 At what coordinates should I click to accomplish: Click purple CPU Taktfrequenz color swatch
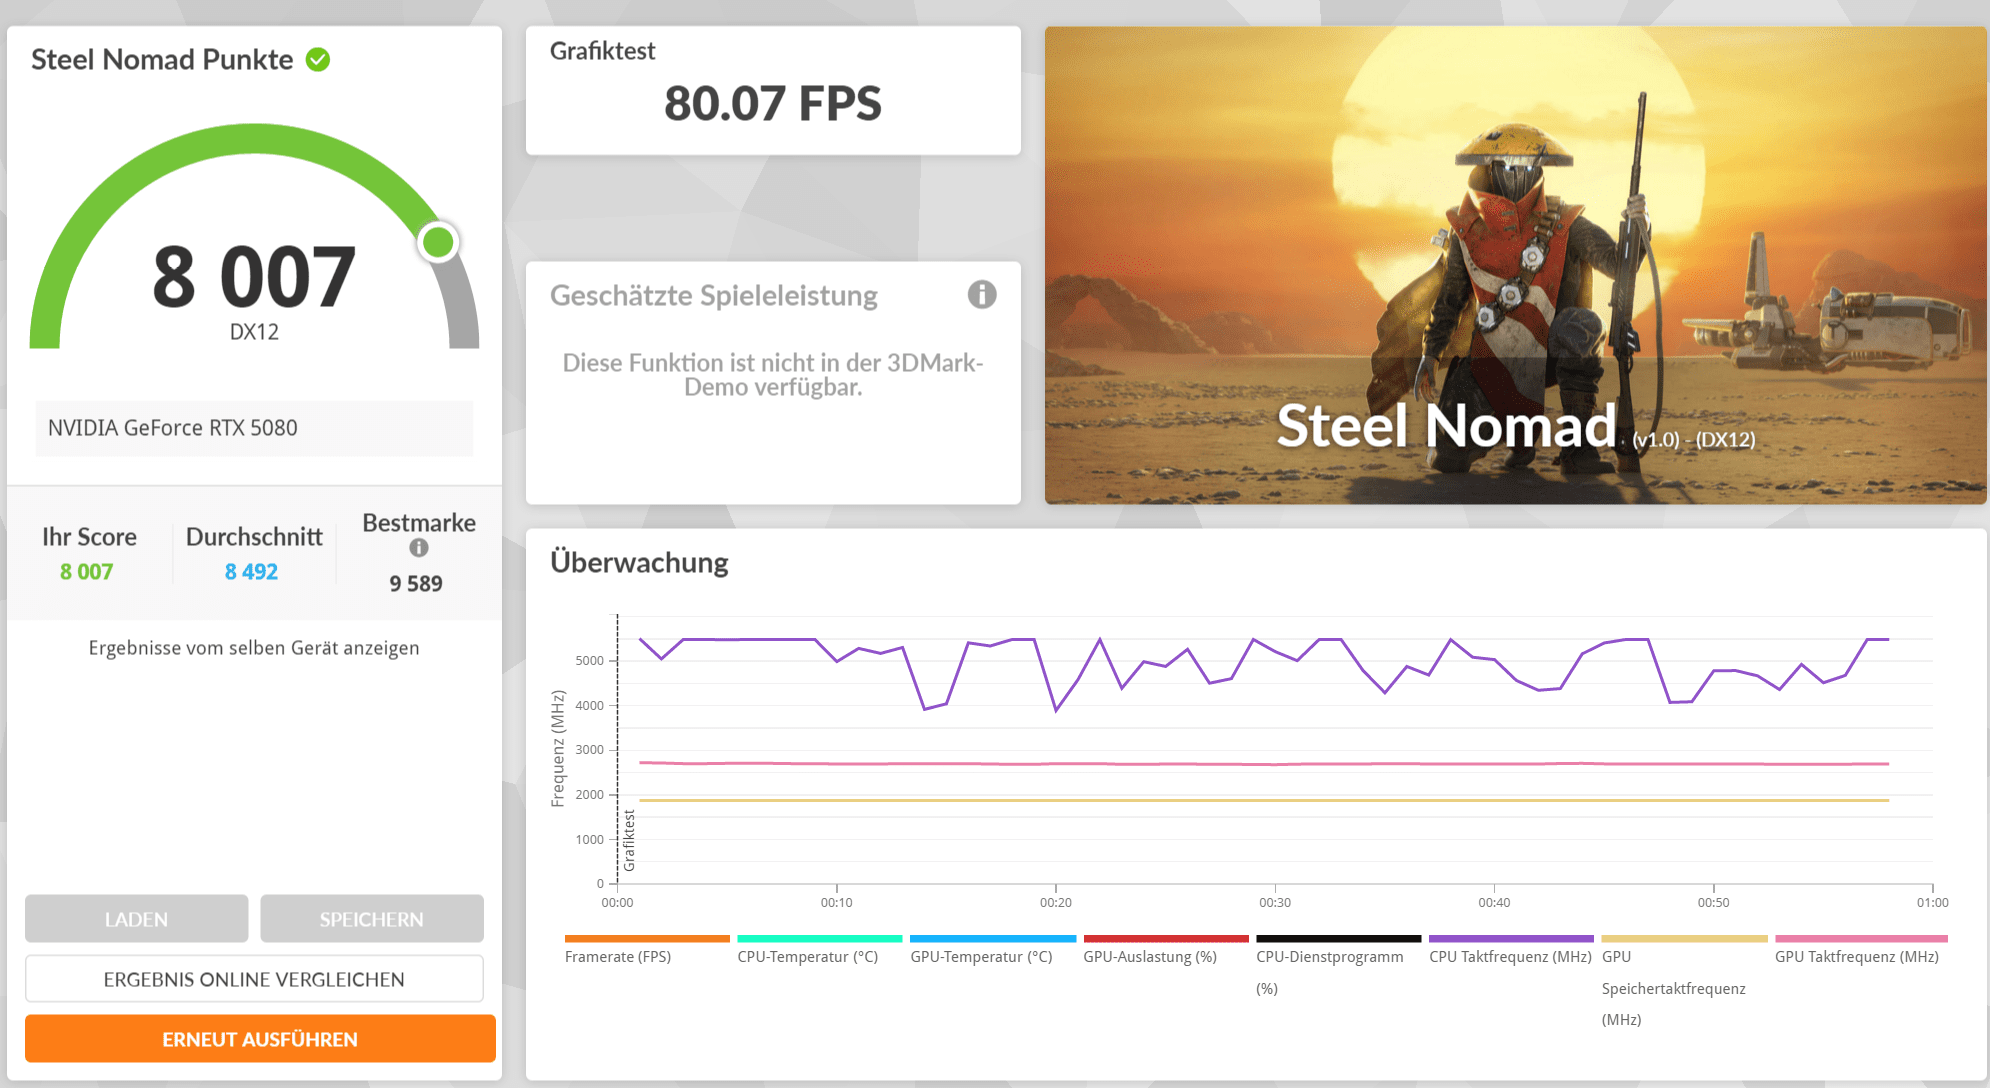point(1510,939)
